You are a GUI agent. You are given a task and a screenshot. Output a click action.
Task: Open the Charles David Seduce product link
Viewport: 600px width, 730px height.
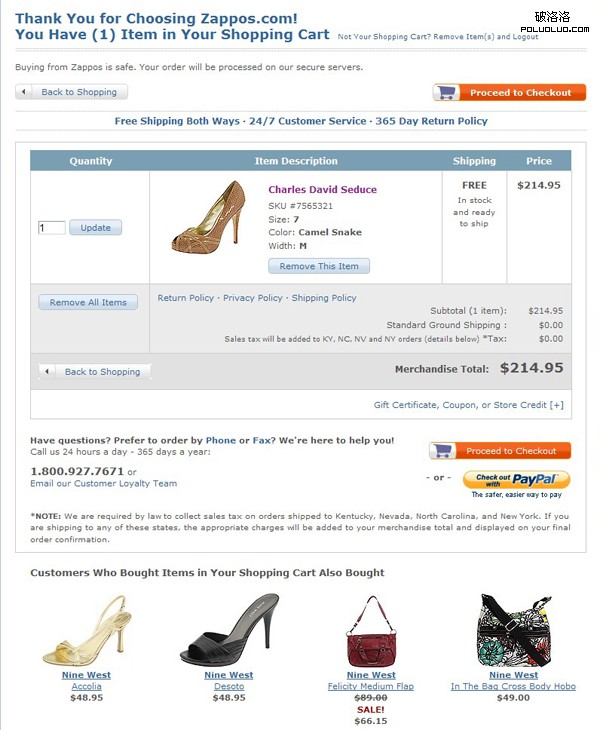pyautogui.click(x=322, y=189)
